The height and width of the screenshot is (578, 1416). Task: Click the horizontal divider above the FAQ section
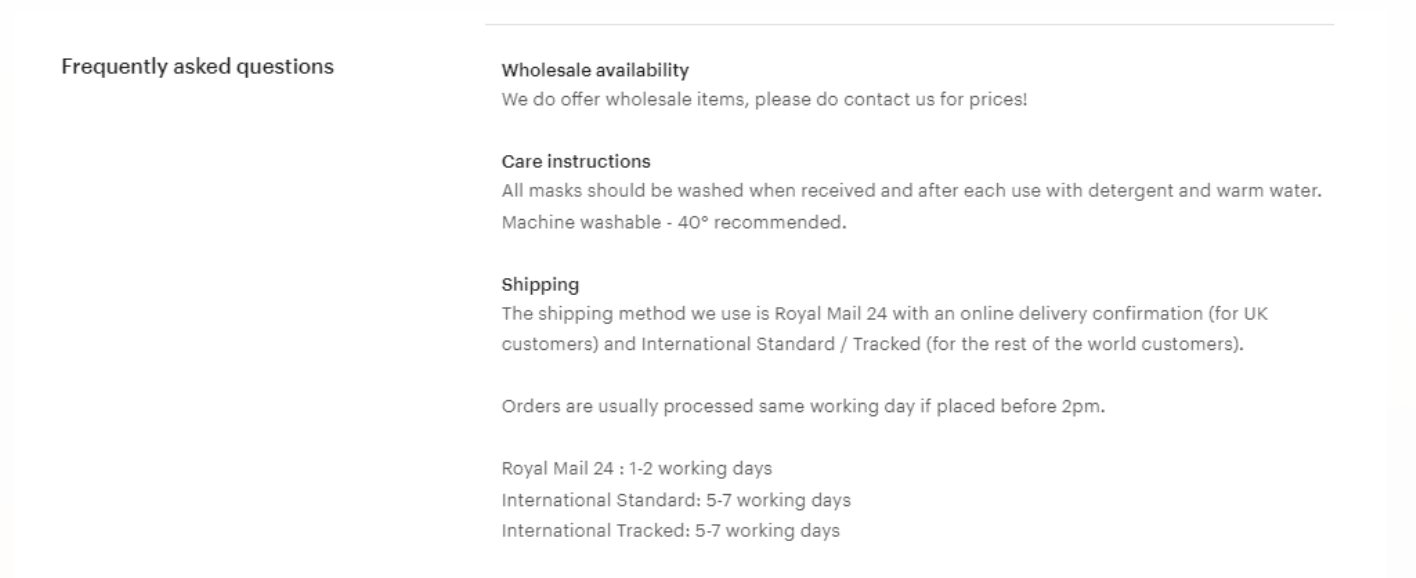point(909,25)
